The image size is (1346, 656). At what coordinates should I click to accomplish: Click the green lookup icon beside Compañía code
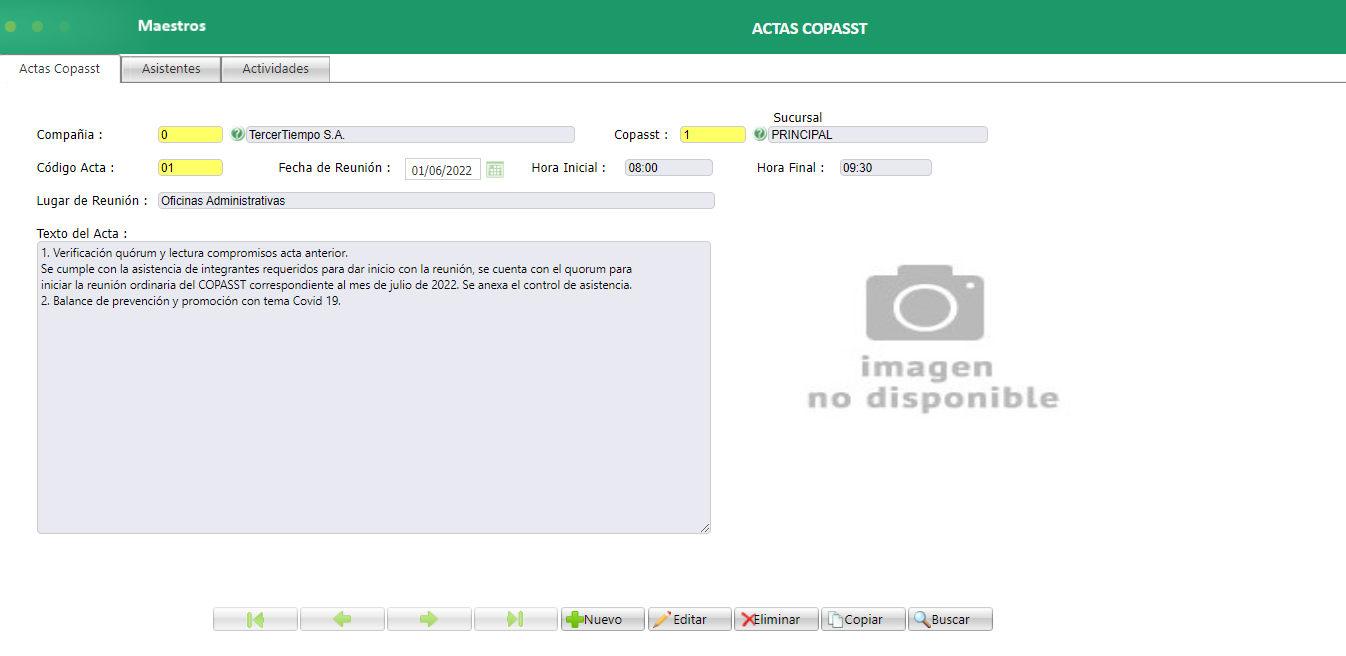237,133
